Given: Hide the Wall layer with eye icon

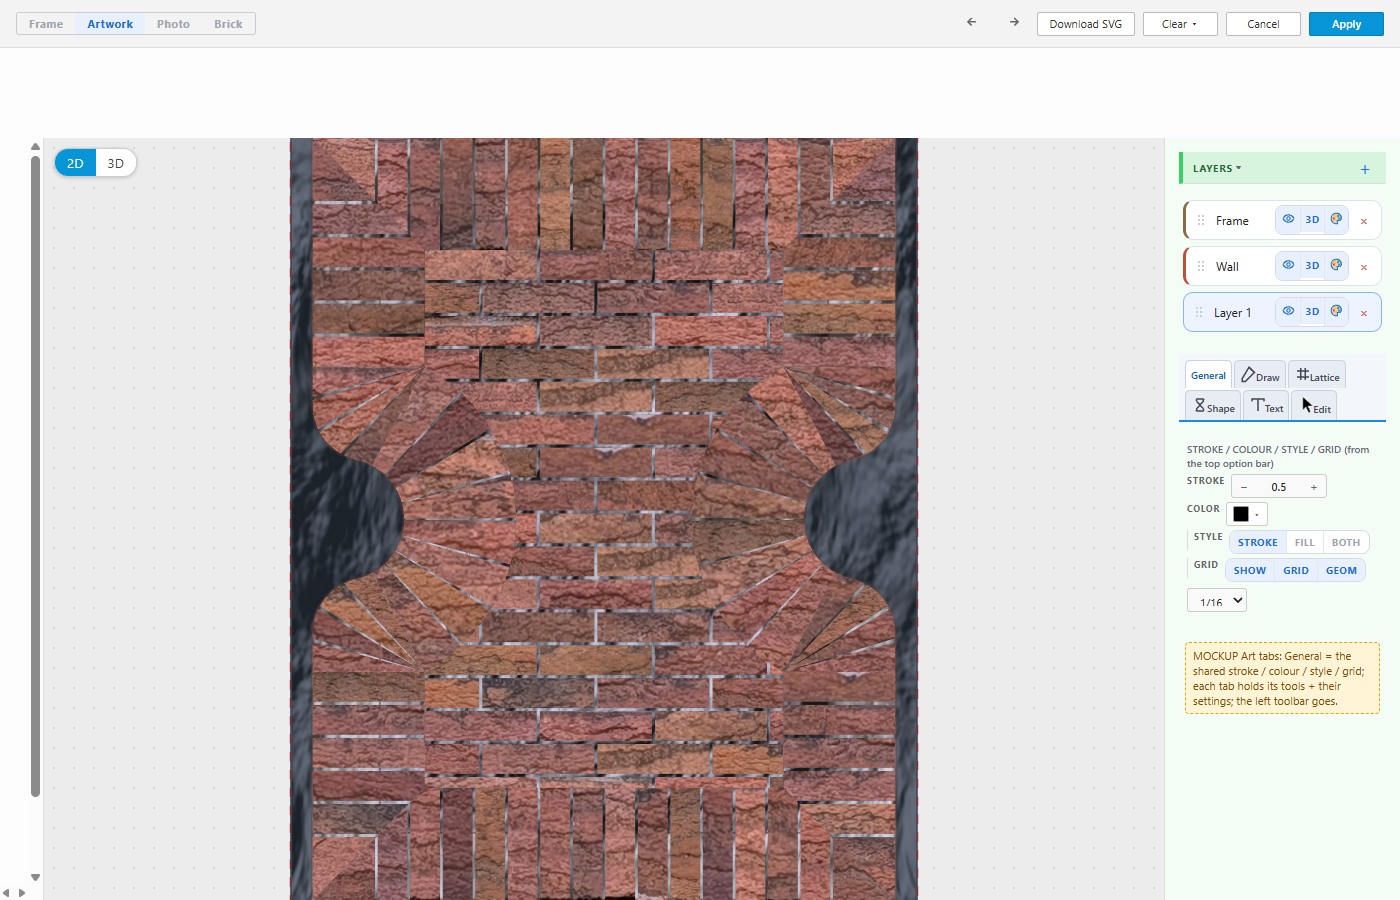Looking at the screenshot, I should click(1288, 265).
